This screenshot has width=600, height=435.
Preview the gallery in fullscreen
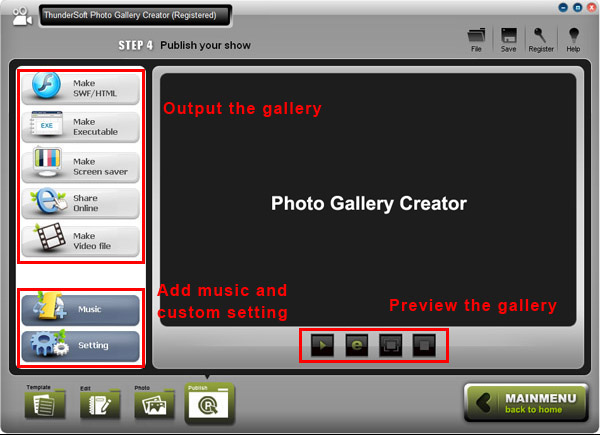(390, 345)
